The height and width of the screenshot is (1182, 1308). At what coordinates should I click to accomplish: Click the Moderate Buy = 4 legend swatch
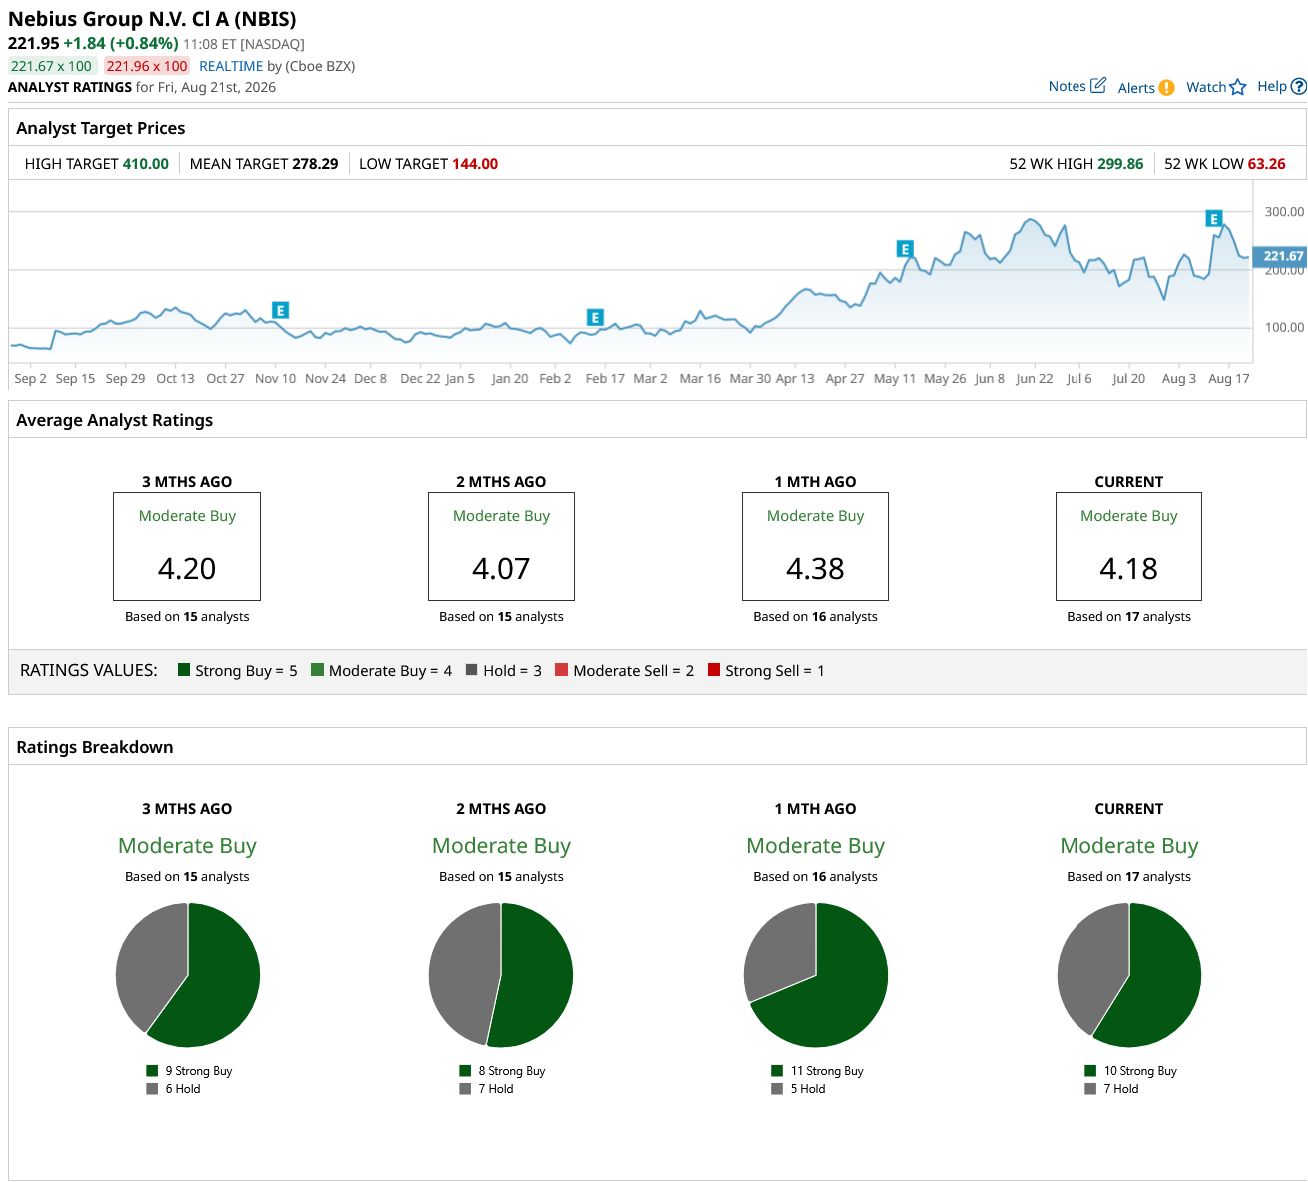(317, 670)
